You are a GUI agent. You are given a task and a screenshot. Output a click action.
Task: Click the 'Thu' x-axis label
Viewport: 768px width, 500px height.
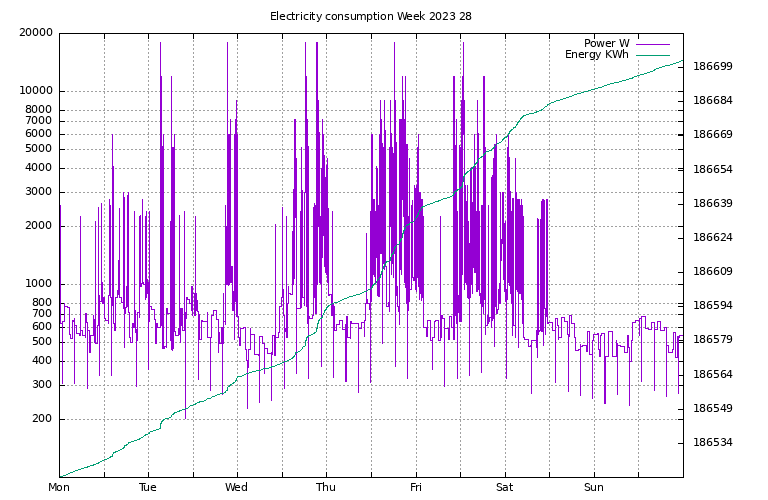pyautogui.click(x=326, y=487)
